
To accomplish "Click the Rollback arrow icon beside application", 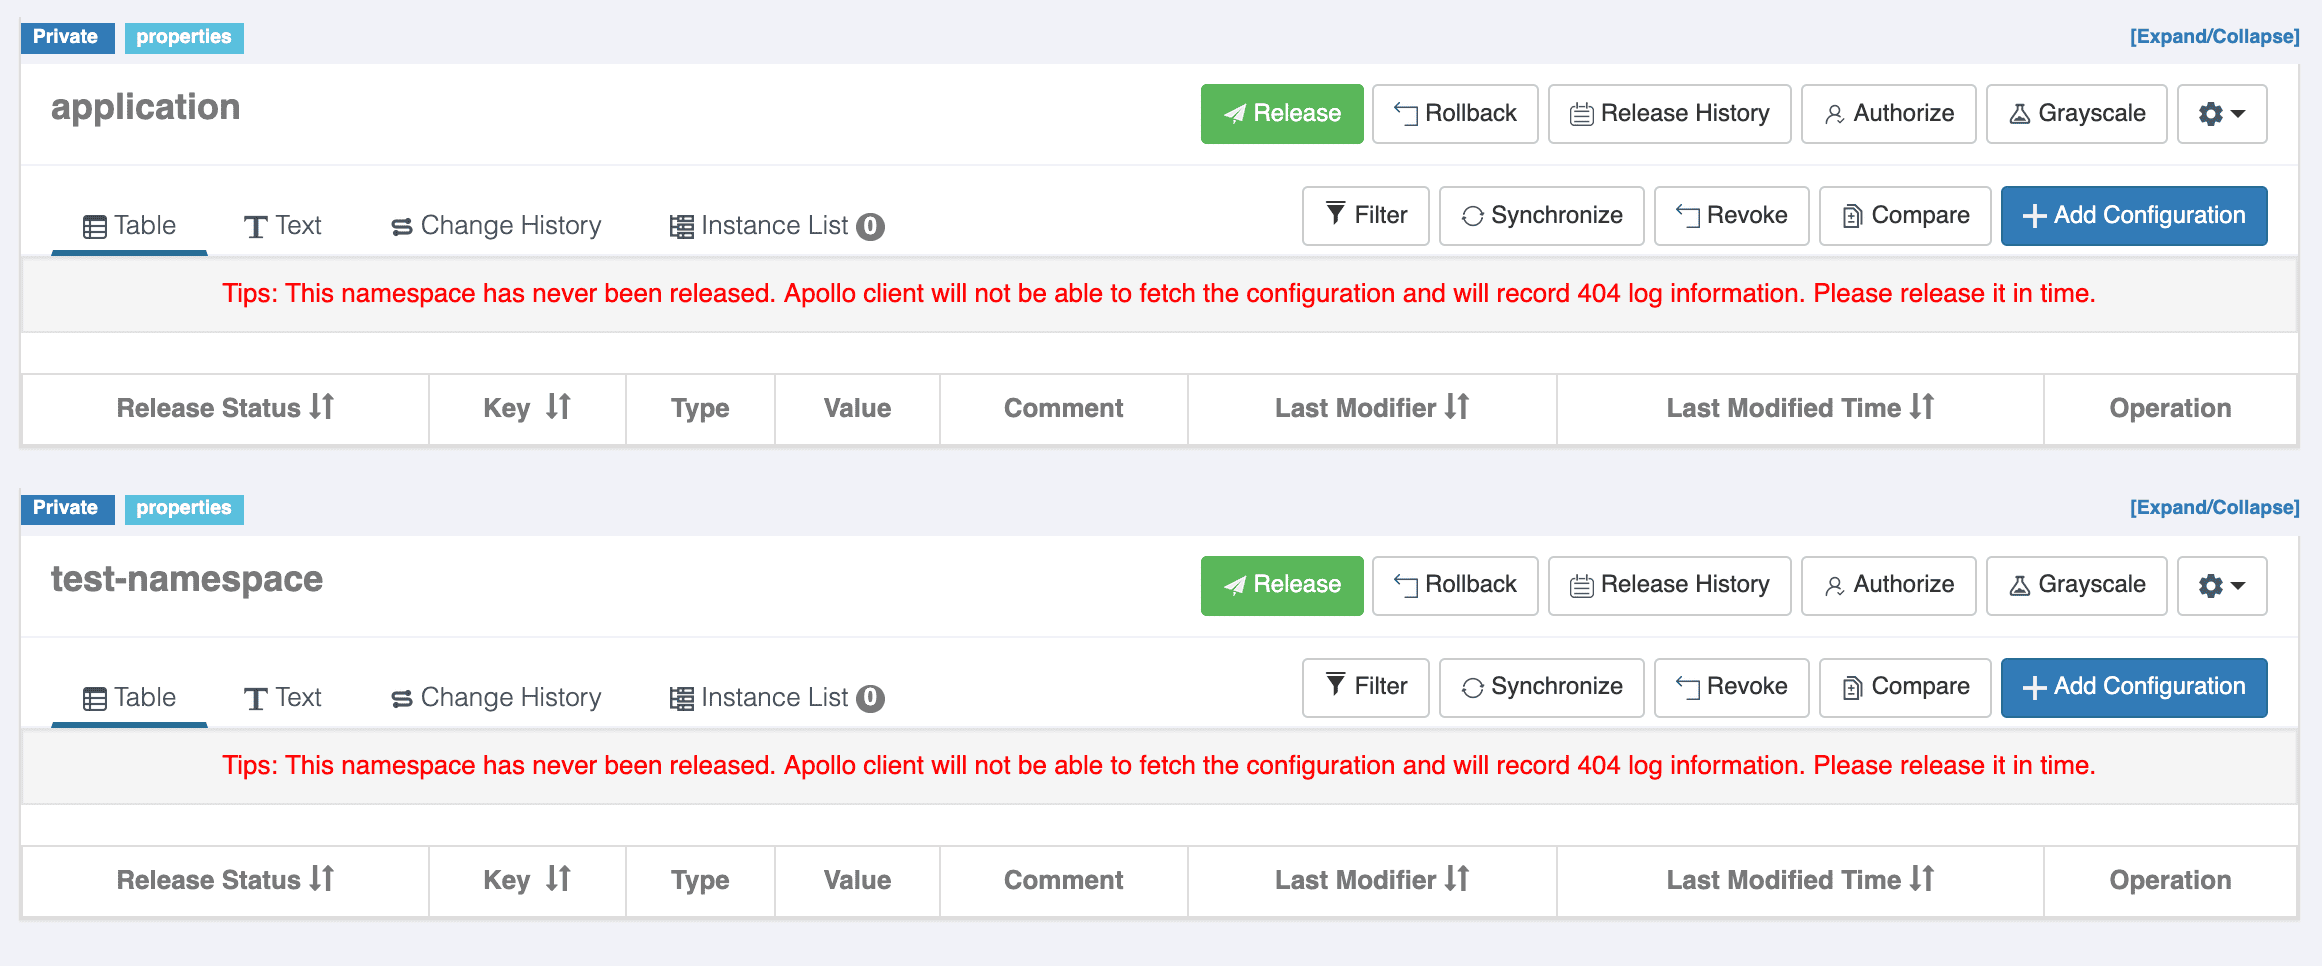I will click(x=1403, y=113).
